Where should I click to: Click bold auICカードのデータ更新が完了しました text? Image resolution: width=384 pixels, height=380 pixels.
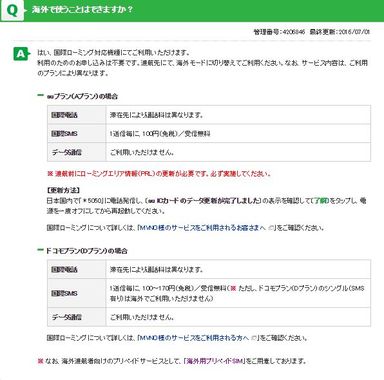[203, 201]
